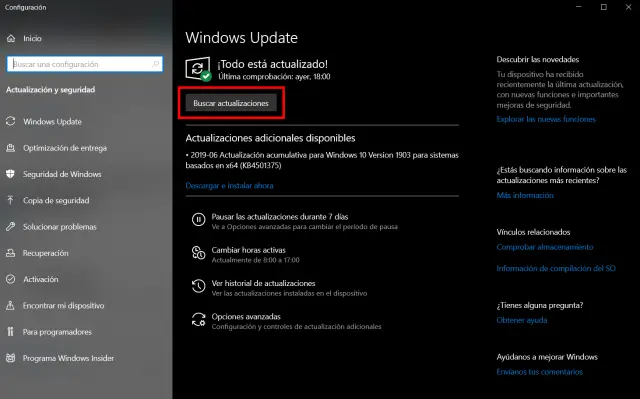The image size is (640, 399).
Task: Open Seguridad de Windows shield icon
Action: [11, 174]
